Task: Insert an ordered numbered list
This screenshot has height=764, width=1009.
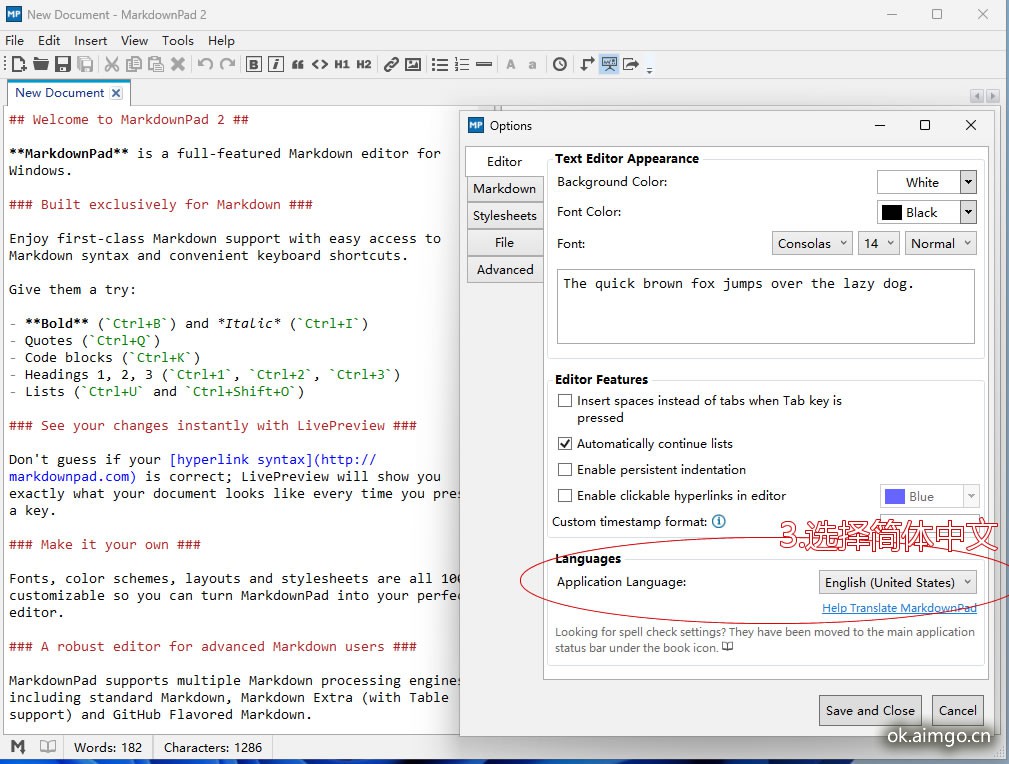Action: point(462,64)
